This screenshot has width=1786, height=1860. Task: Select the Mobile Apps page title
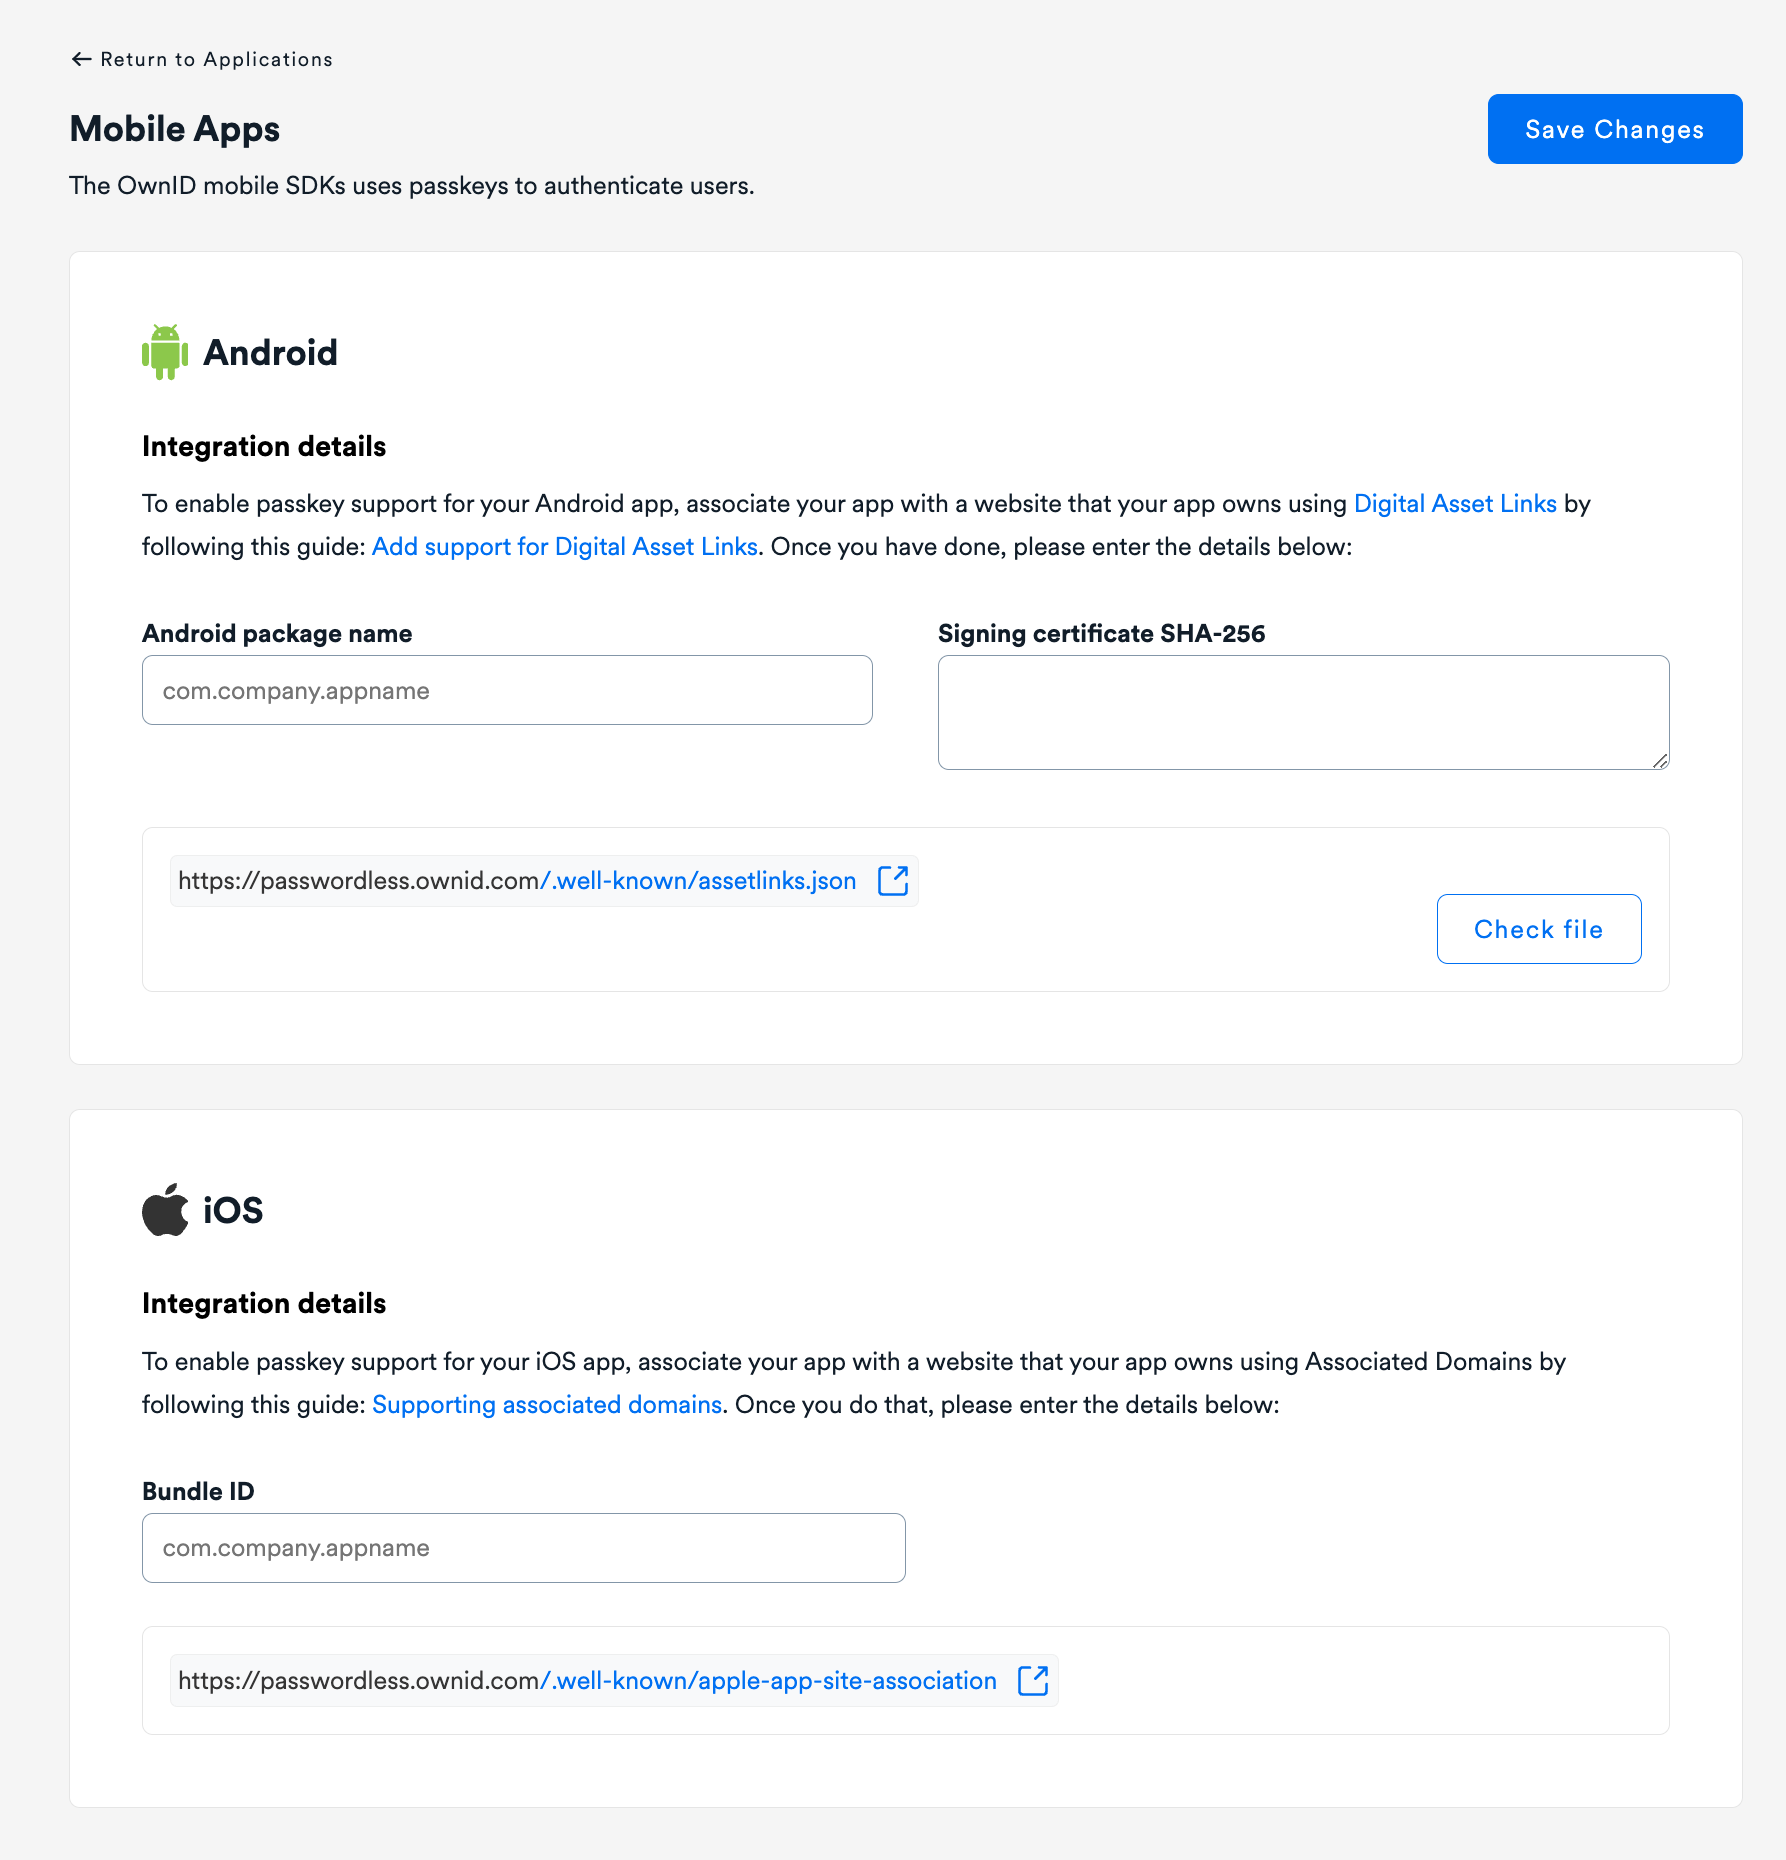pyautogui.click(x=174, y=128)
